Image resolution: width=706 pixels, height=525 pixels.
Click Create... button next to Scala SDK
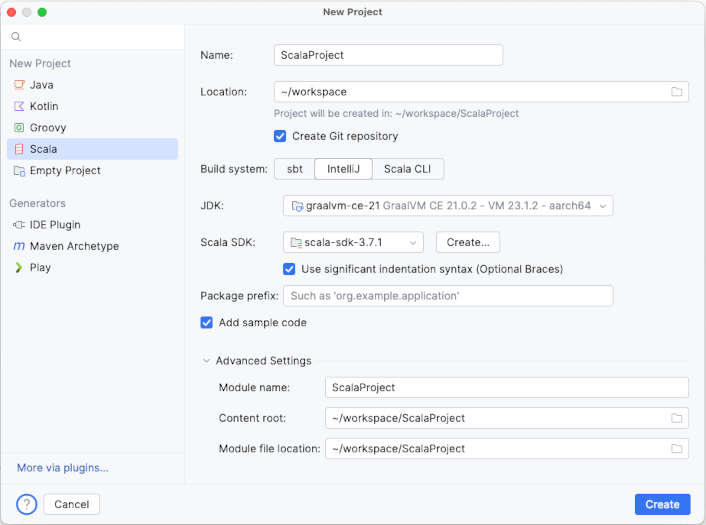click(x=468, y=242)
